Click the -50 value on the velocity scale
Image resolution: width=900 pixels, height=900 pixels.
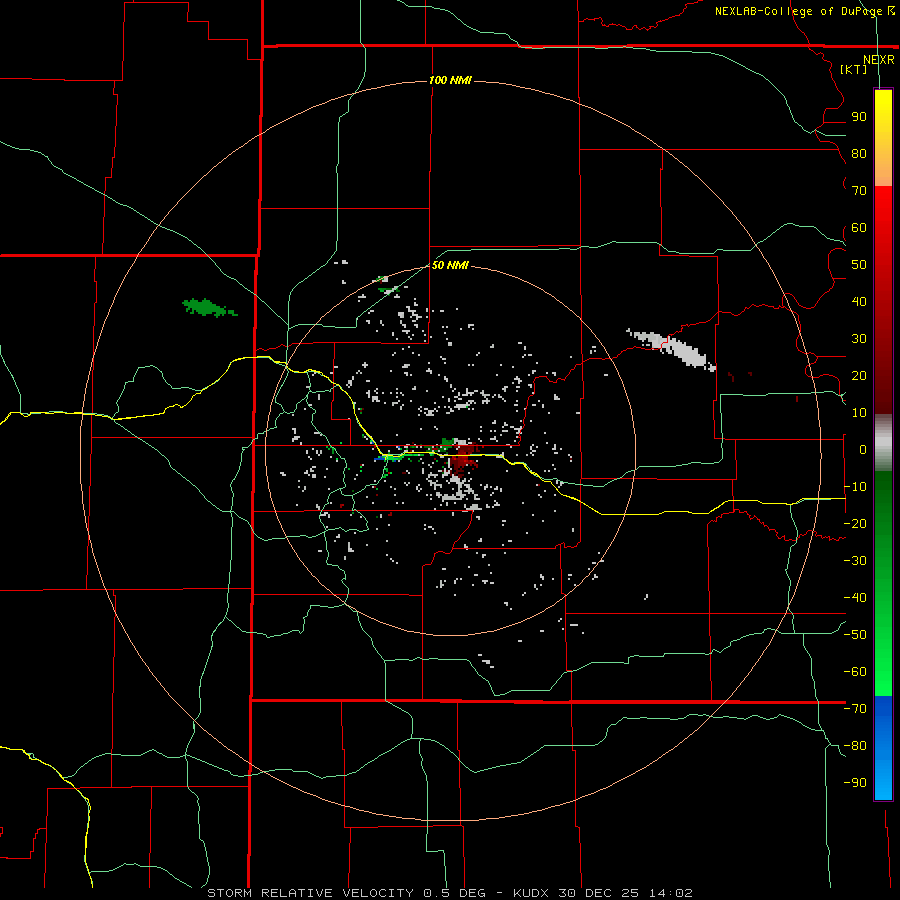pyautogui.click(x=855, y=635)
